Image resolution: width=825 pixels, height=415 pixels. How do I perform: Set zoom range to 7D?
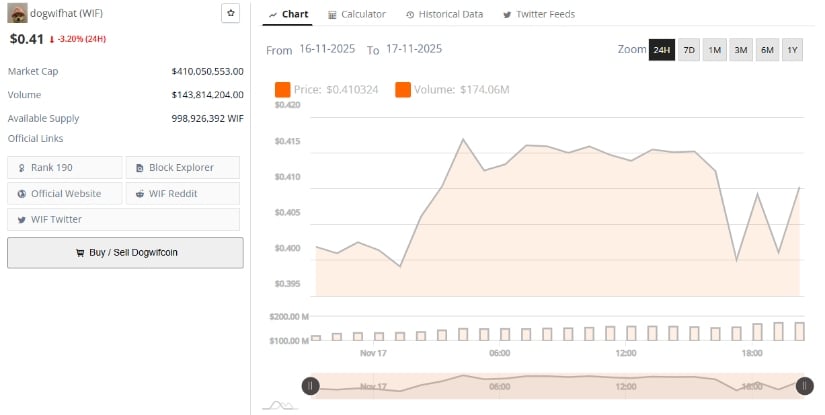point(689,50)
